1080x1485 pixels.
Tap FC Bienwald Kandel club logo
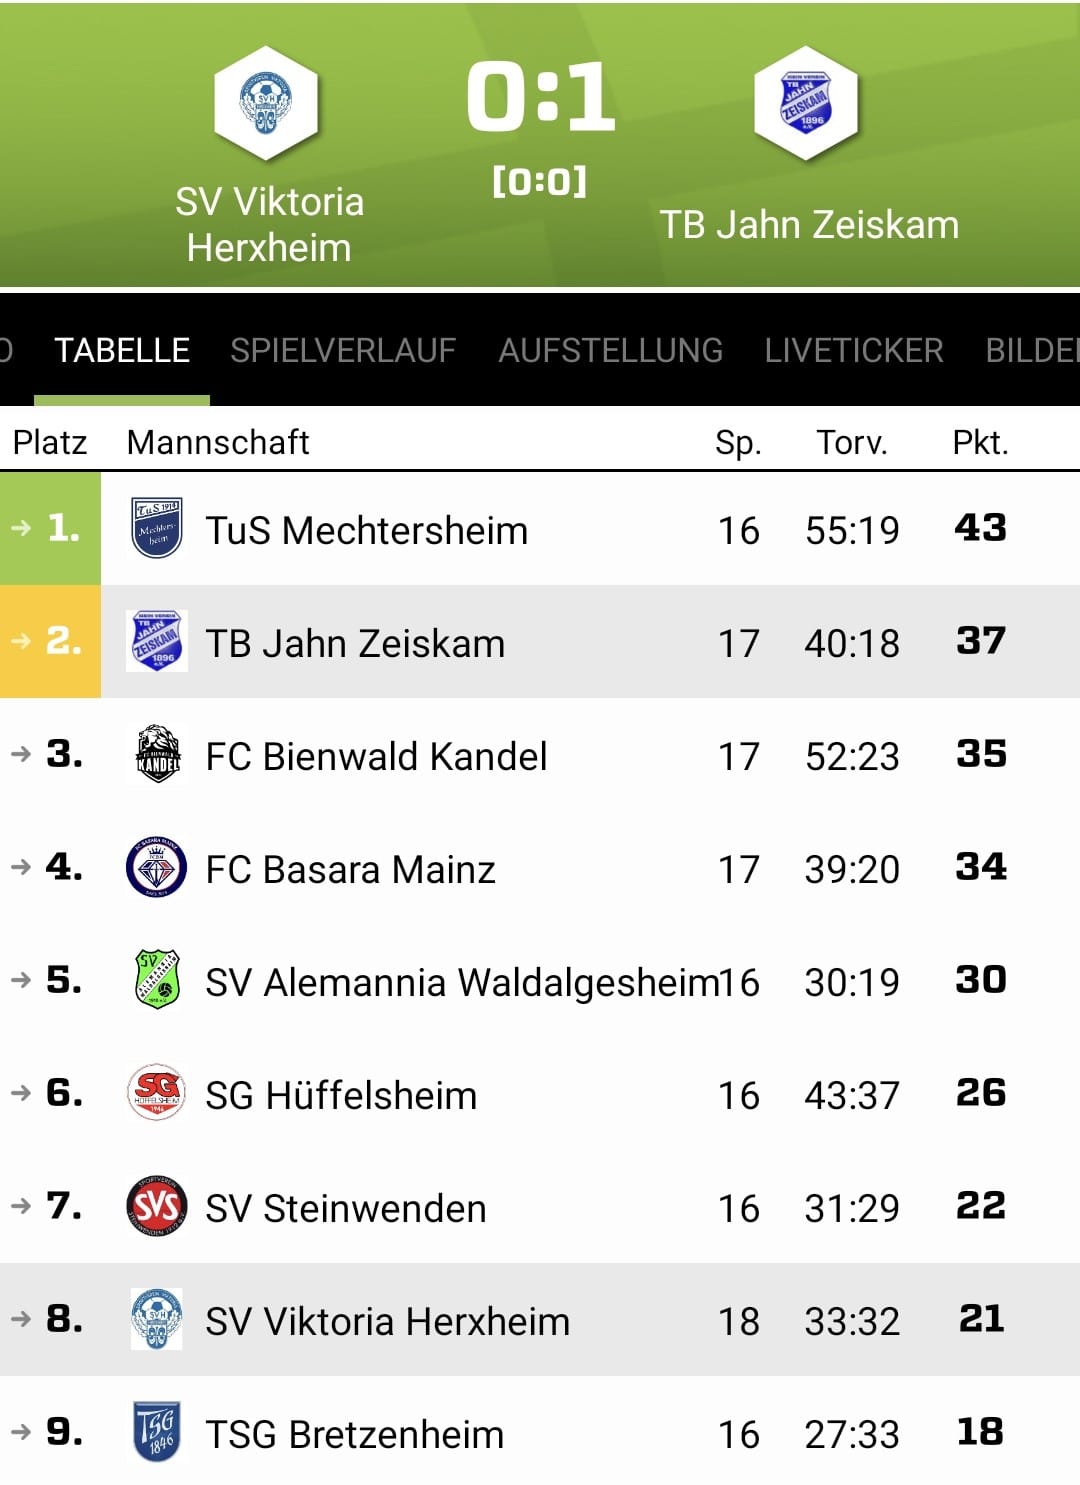tap(157, 754)
